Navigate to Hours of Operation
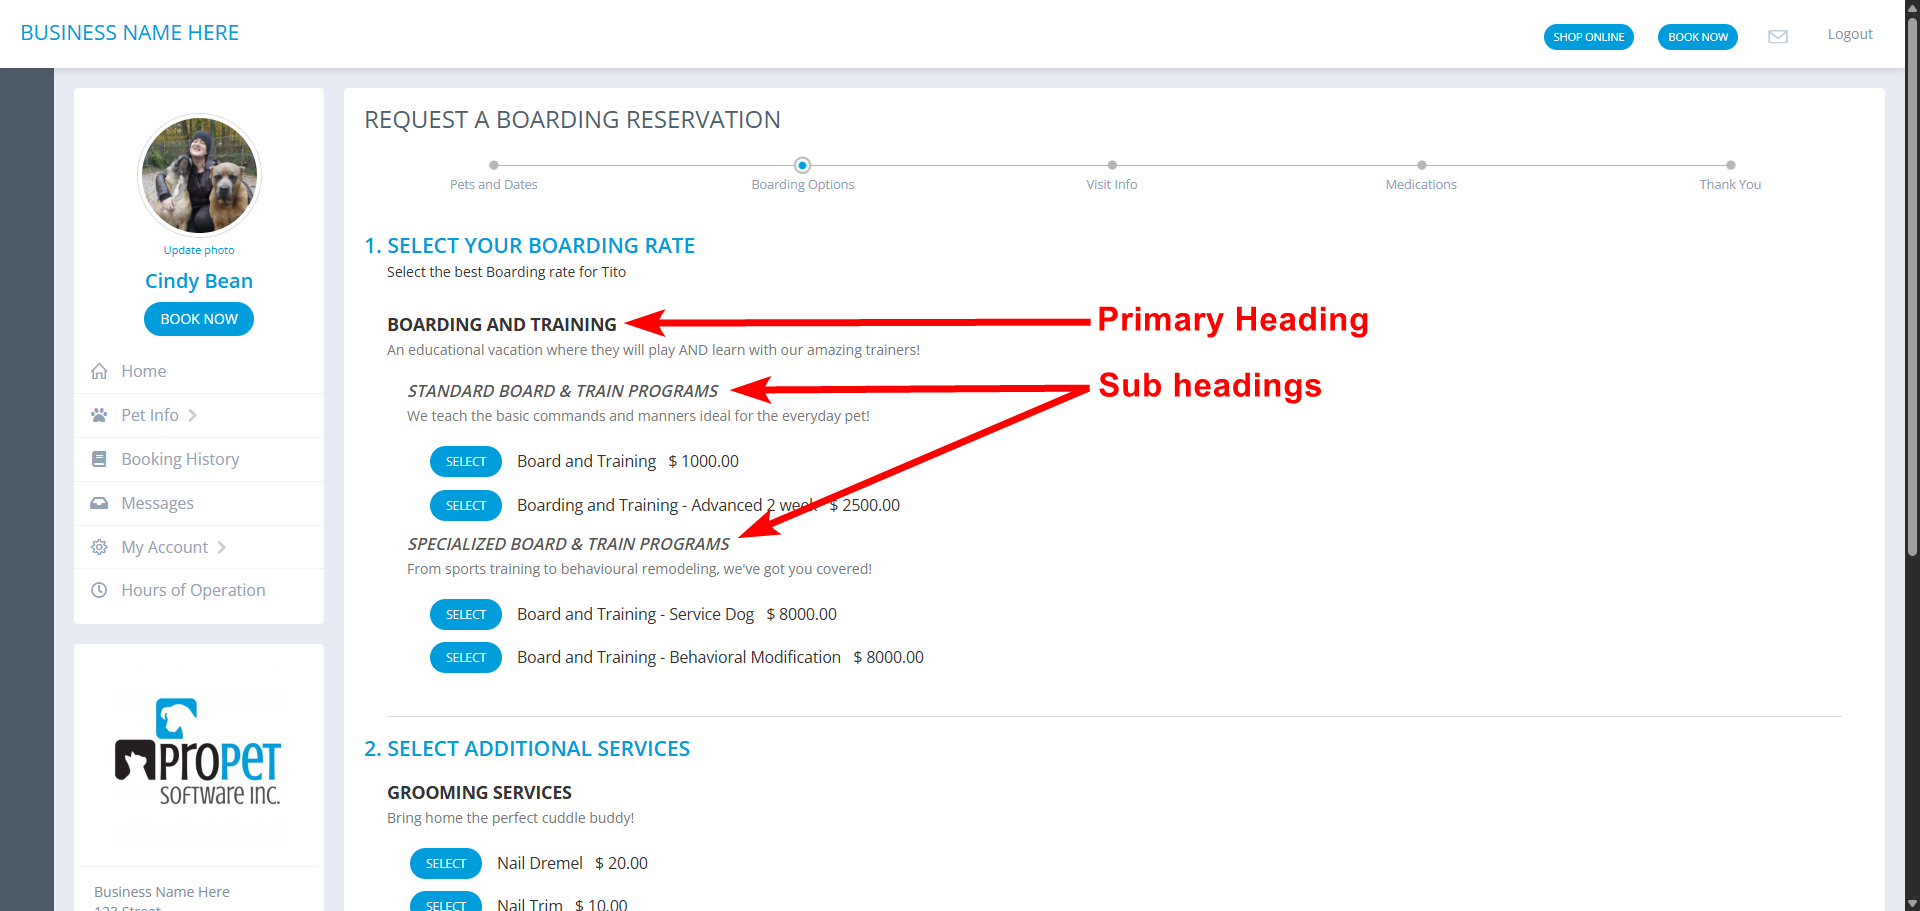This screenshot has width=1920, height=911. pyautogui.click(x=192, y=590)
